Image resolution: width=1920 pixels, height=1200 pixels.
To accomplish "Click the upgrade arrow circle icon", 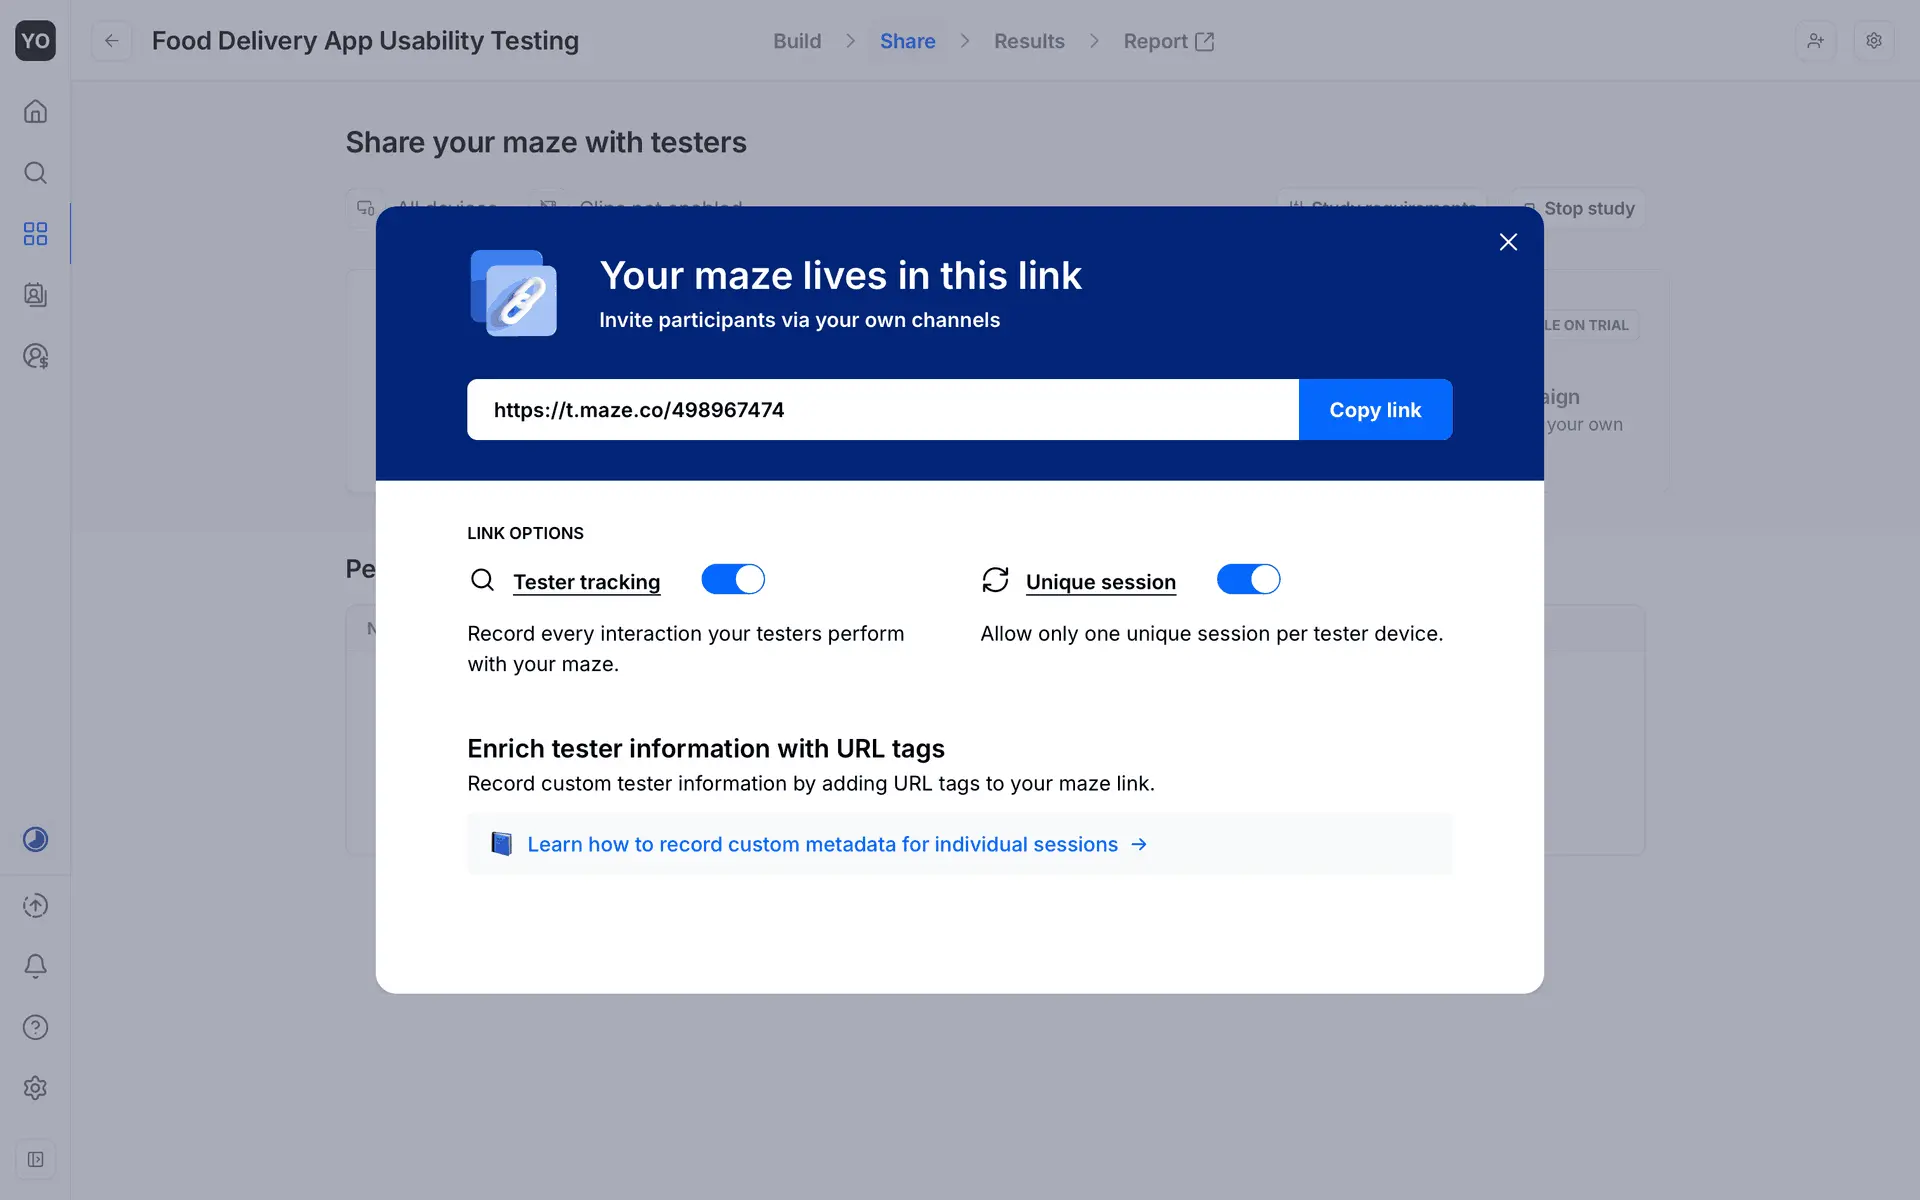I will coord(35,905).
